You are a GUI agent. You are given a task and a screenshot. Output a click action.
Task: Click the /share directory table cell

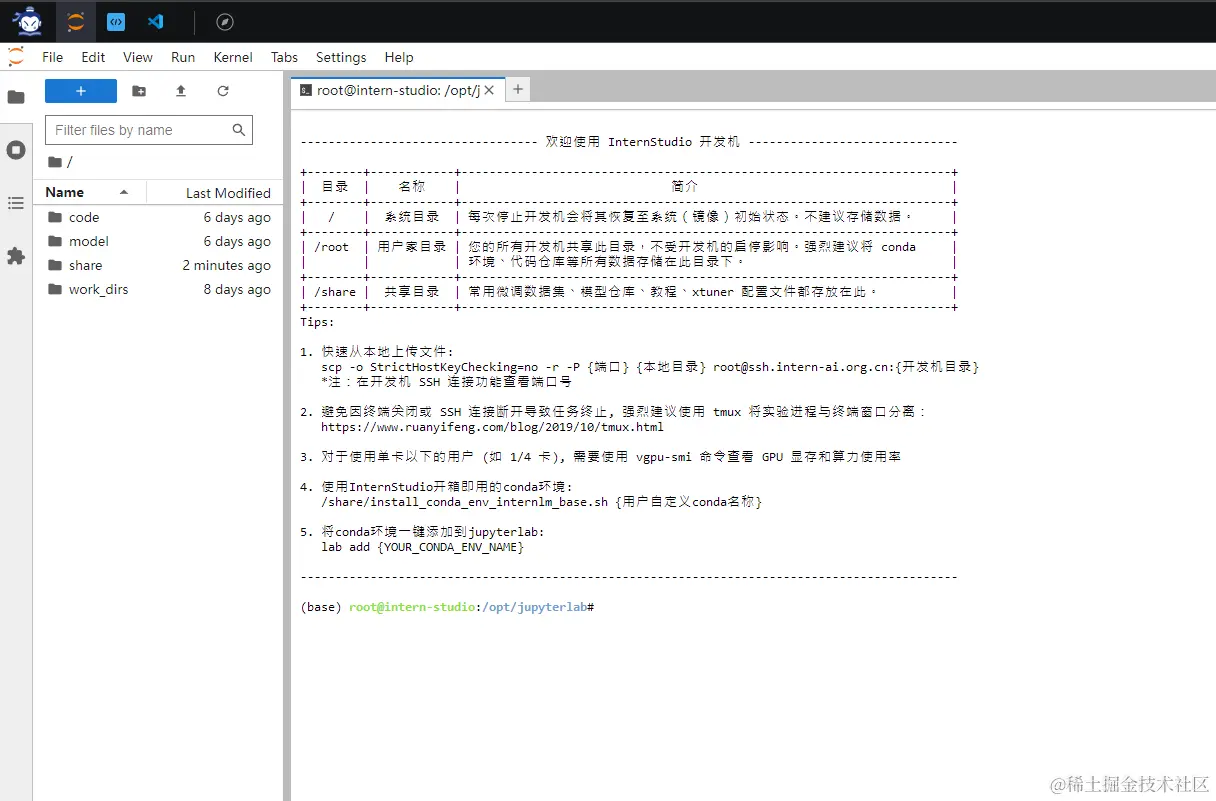point(335,292)
